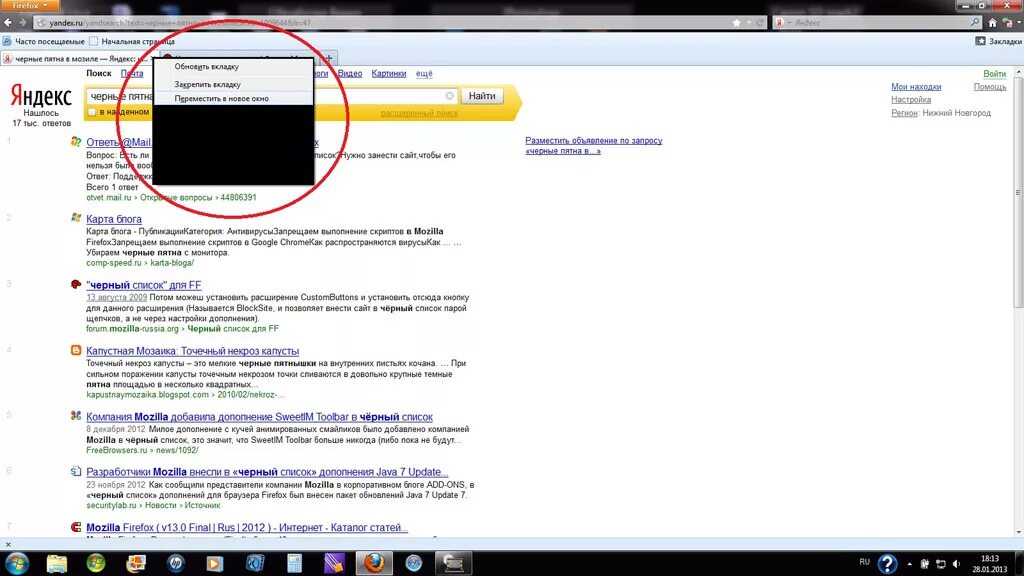Open 'Мои находки' link
1024x576 pixels.
click(916, 87)
